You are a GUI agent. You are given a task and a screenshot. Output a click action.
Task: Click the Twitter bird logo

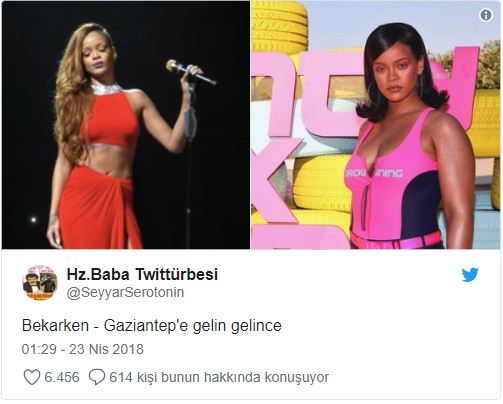(470, 275)
